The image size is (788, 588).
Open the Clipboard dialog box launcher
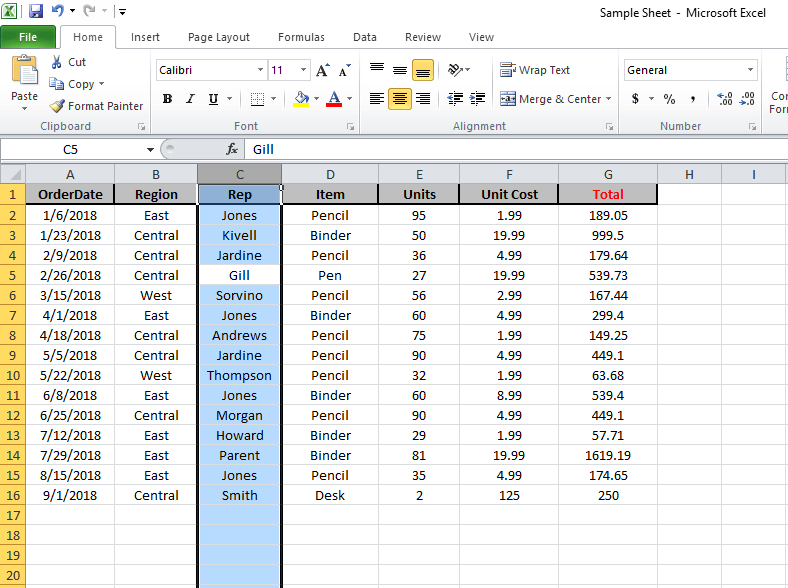142,127
